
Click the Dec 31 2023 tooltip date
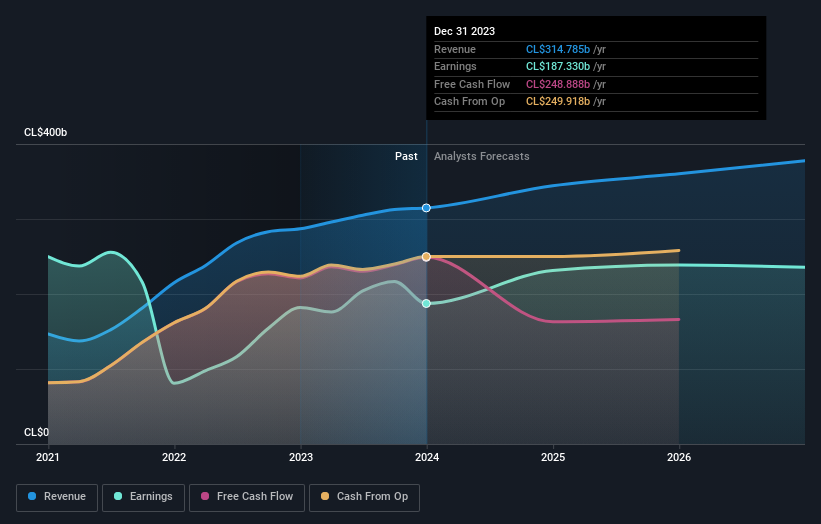pyautogui.click(x=464, y=31)
